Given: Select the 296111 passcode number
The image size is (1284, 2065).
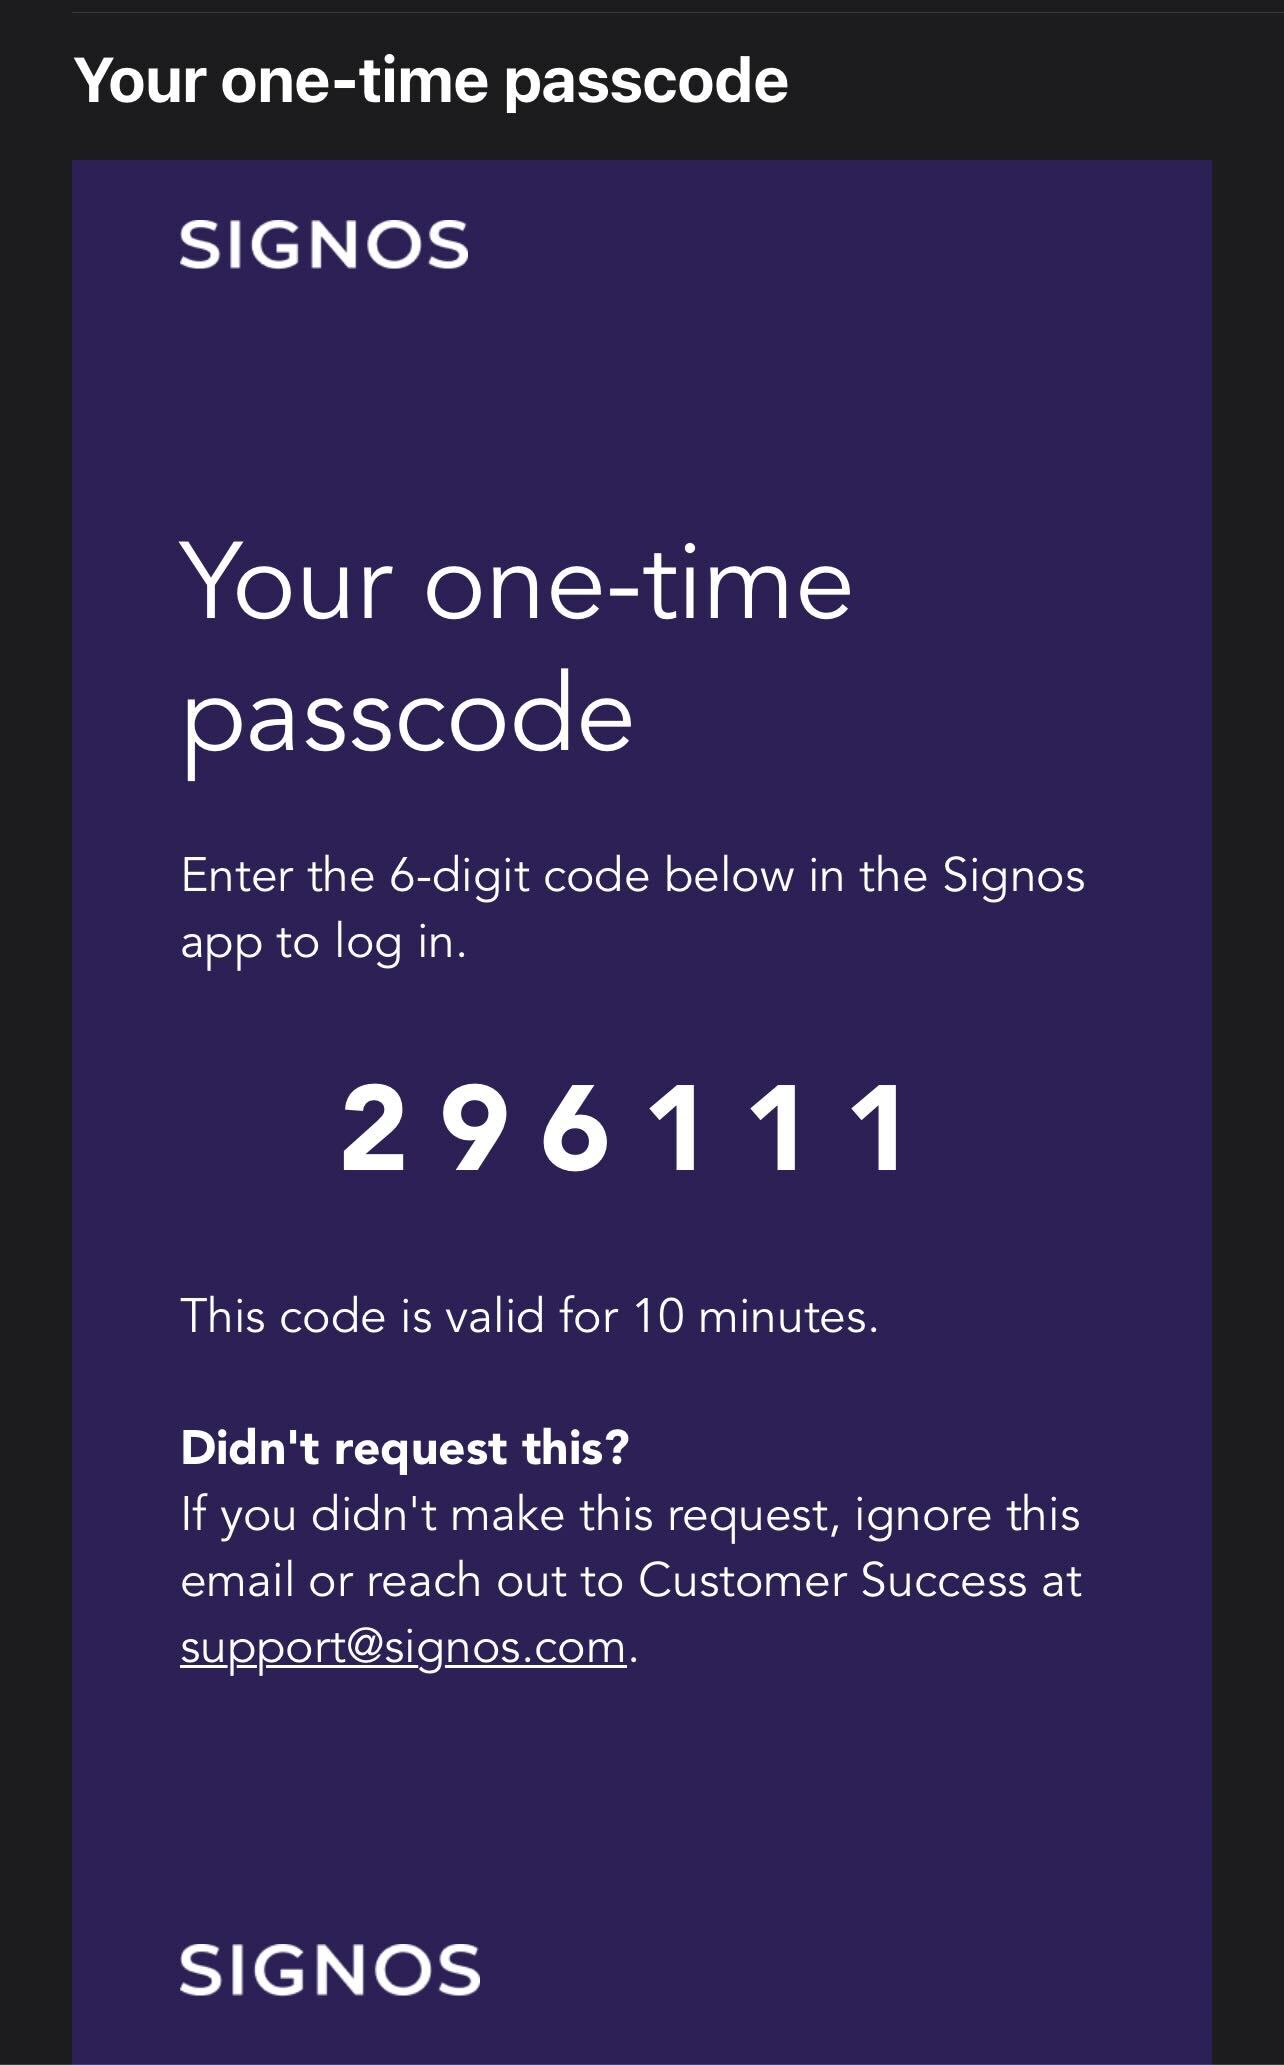Looking at the screenshot, I should click(x=623, y=1129).
